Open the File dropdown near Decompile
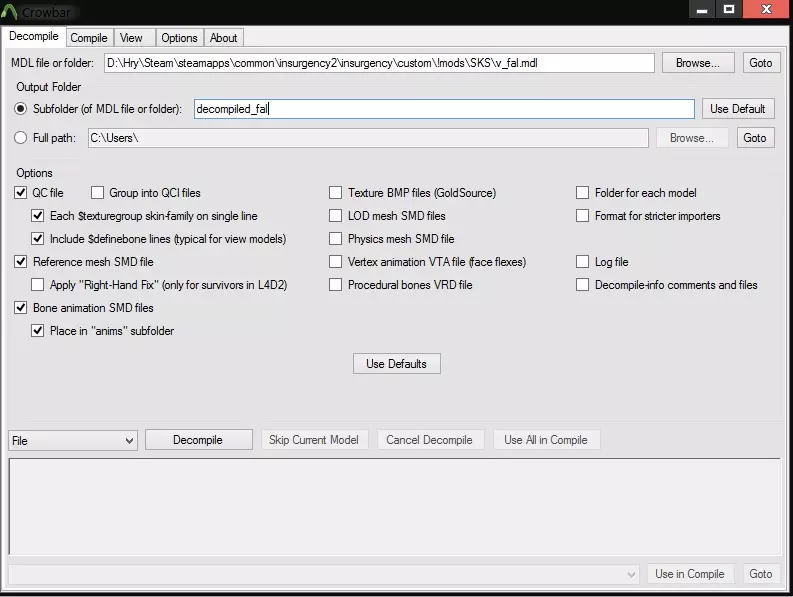Image resolution: width=793 pixels, height=597 pixels. tap(72, 440)
